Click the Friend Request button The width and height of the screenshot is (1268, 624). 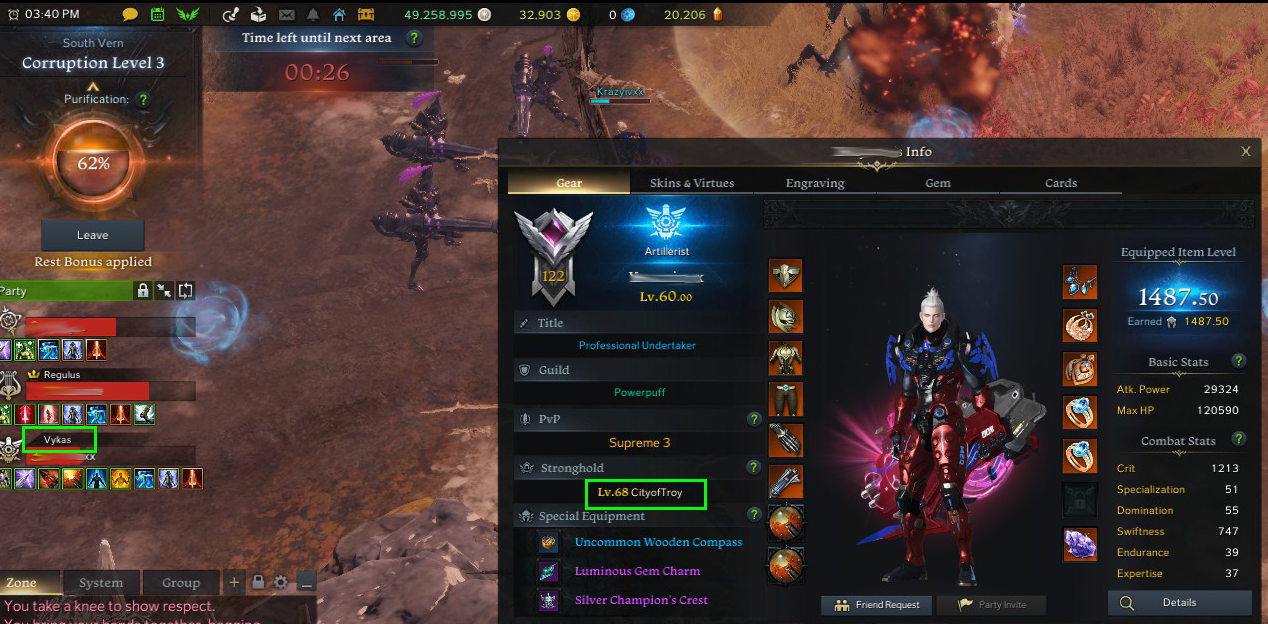click(x=877, y=605)
